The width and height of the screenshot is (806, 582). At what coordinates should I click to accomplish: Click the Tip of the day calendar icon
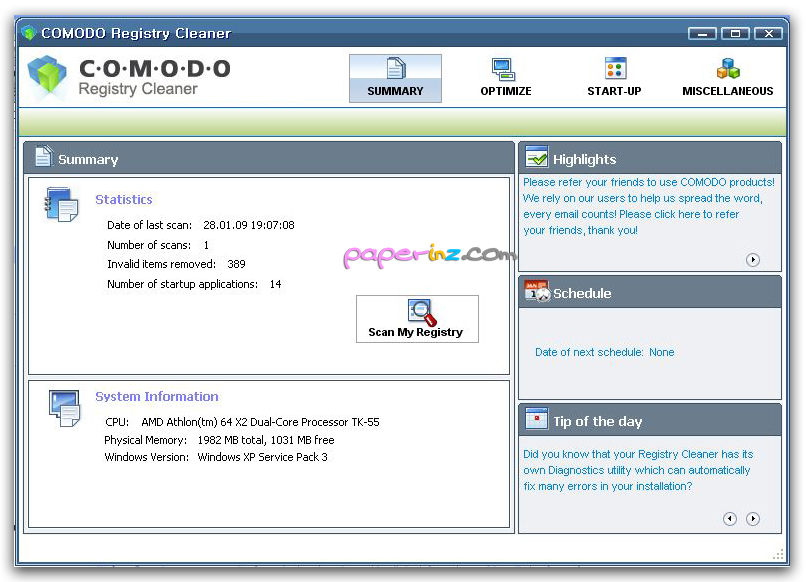tap(537, 419)
